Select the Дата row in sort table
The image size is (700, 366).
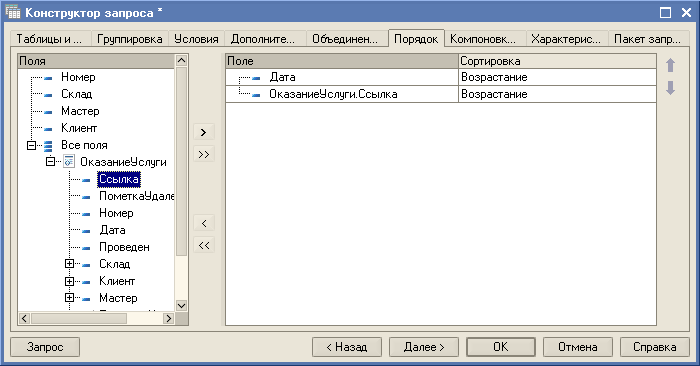(x=342, y=77)
